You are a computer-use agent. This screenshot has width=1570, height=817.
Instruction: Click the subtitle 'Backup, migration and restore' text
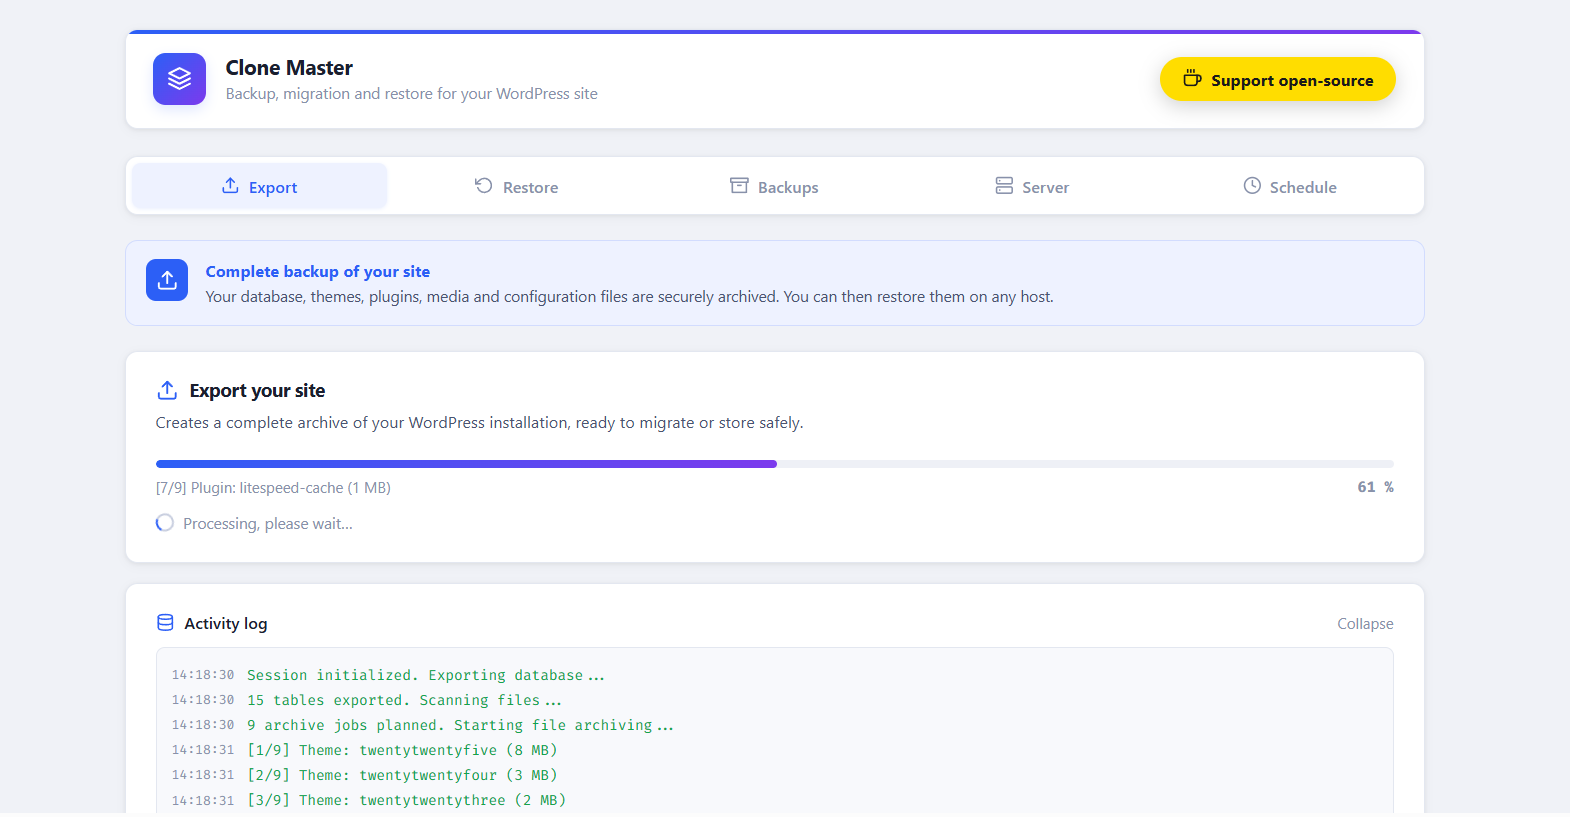click(412, 94)
